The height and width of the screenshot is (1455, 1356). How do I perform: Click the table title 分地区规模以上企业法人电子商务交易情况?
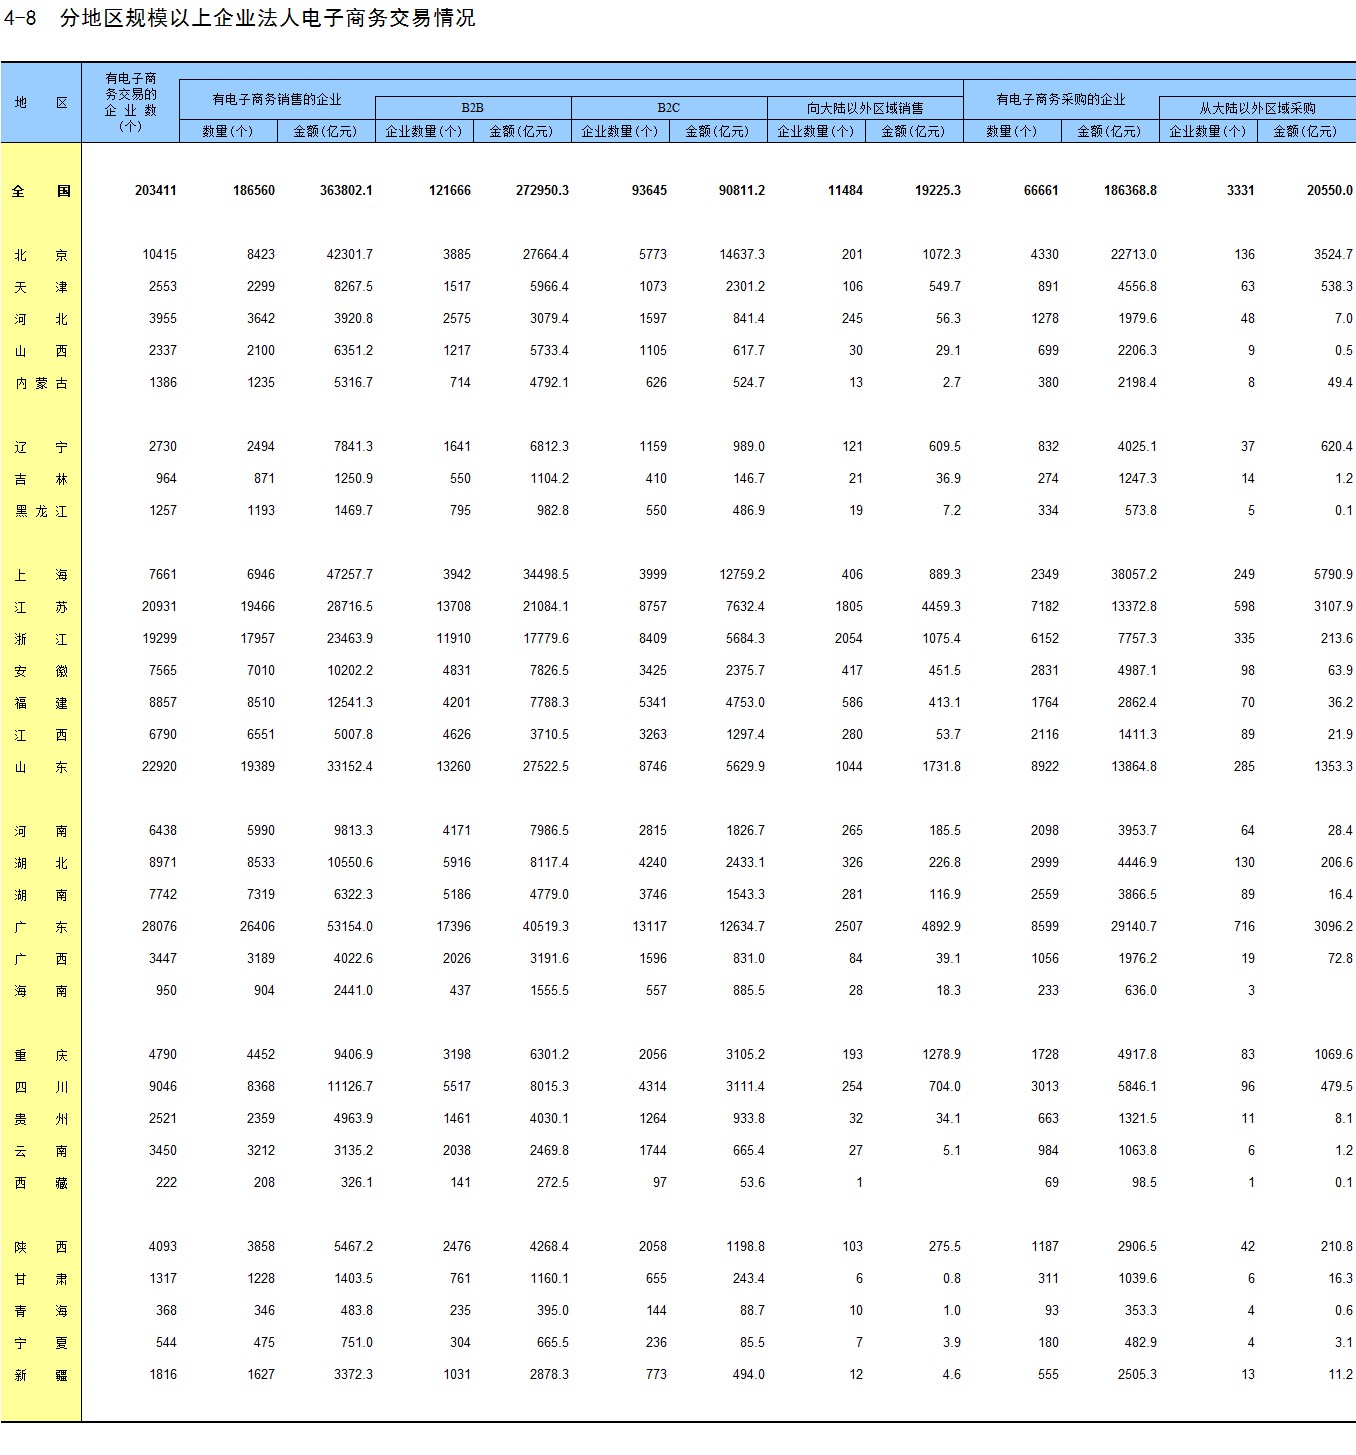[266, 18]
